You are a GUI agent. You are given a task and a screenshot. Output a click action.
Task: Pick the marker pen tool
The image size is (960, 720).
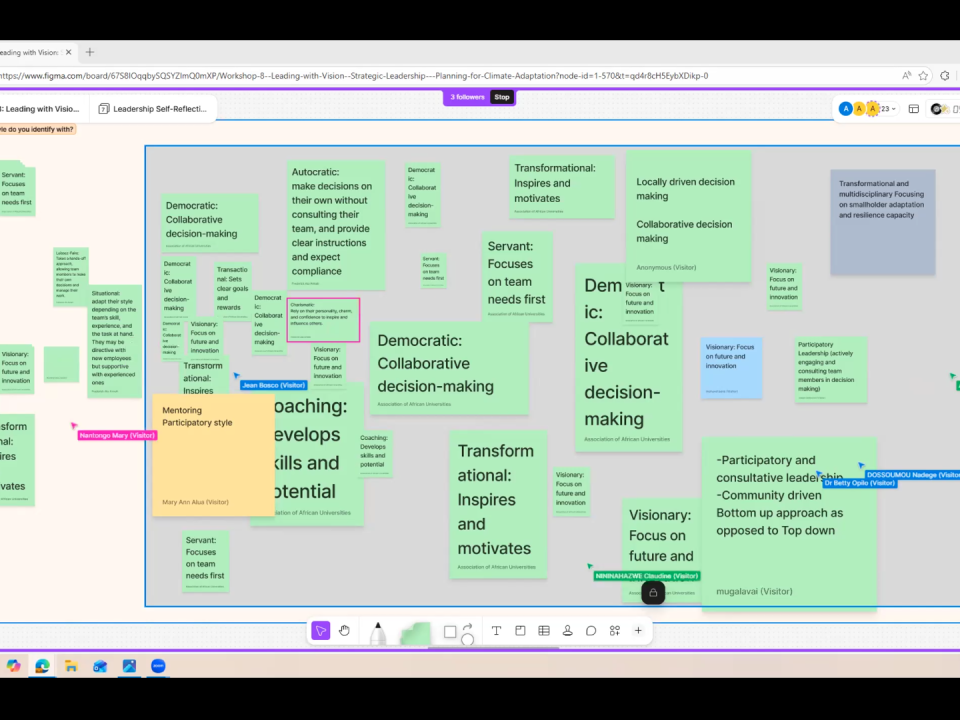[x=378, y=632]
